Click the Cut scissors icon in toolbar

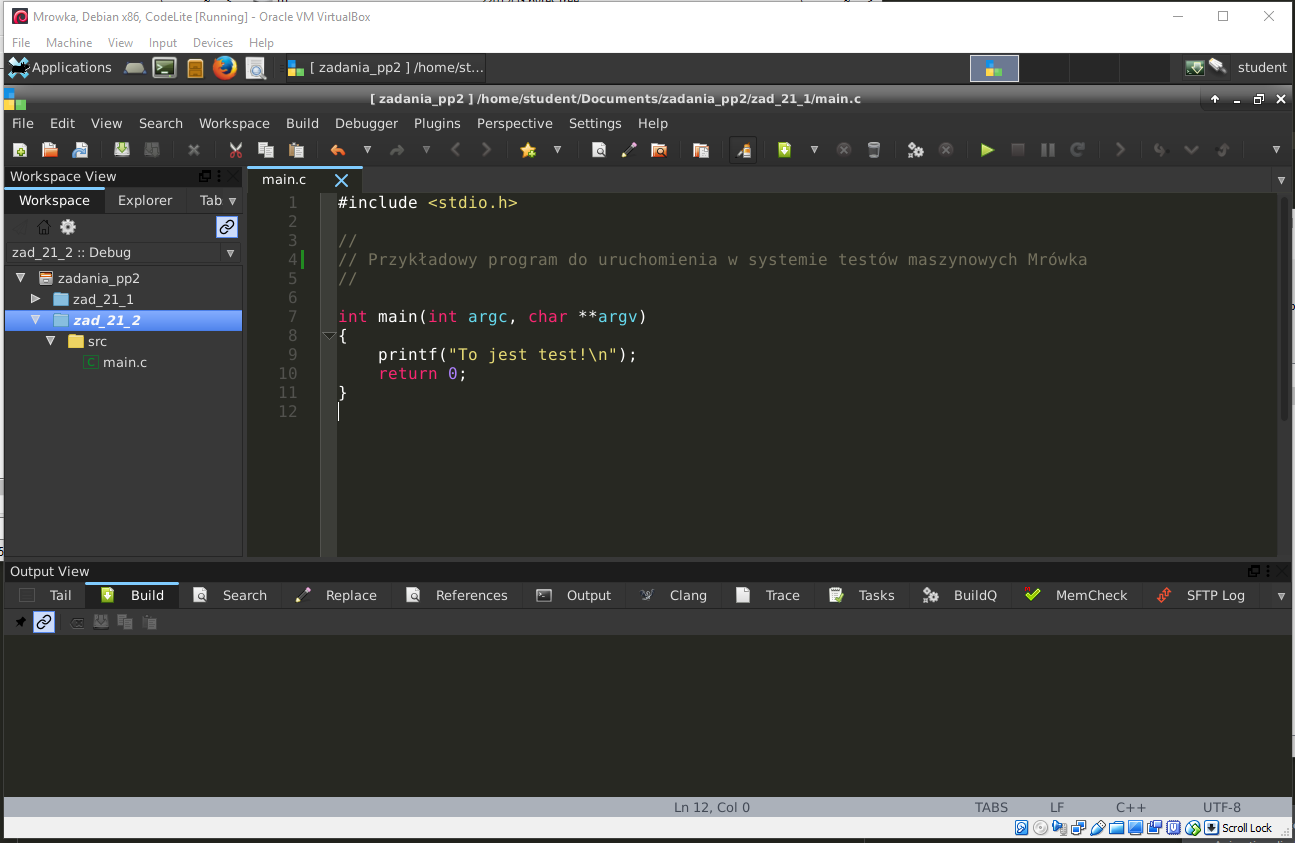click(x=236, y=150)
